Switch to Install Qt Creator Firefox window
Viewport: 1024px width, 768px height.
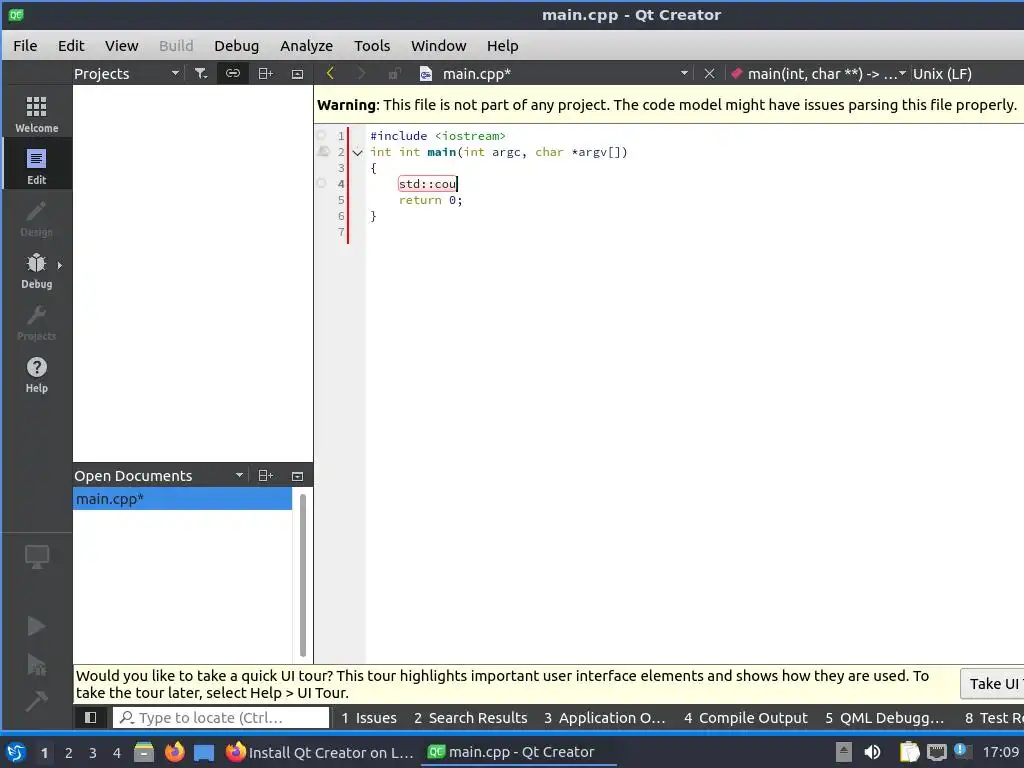click(320, 752)
